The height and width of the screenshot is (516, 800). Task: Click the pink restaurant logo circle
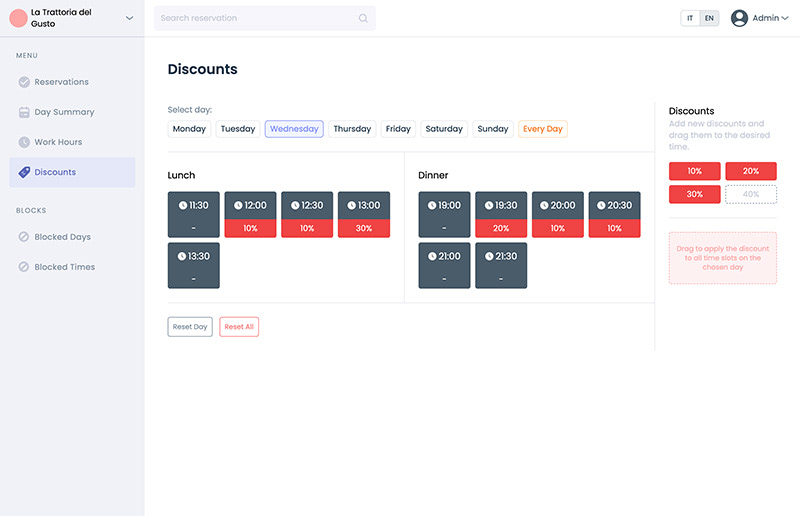(x=18, y=18)
